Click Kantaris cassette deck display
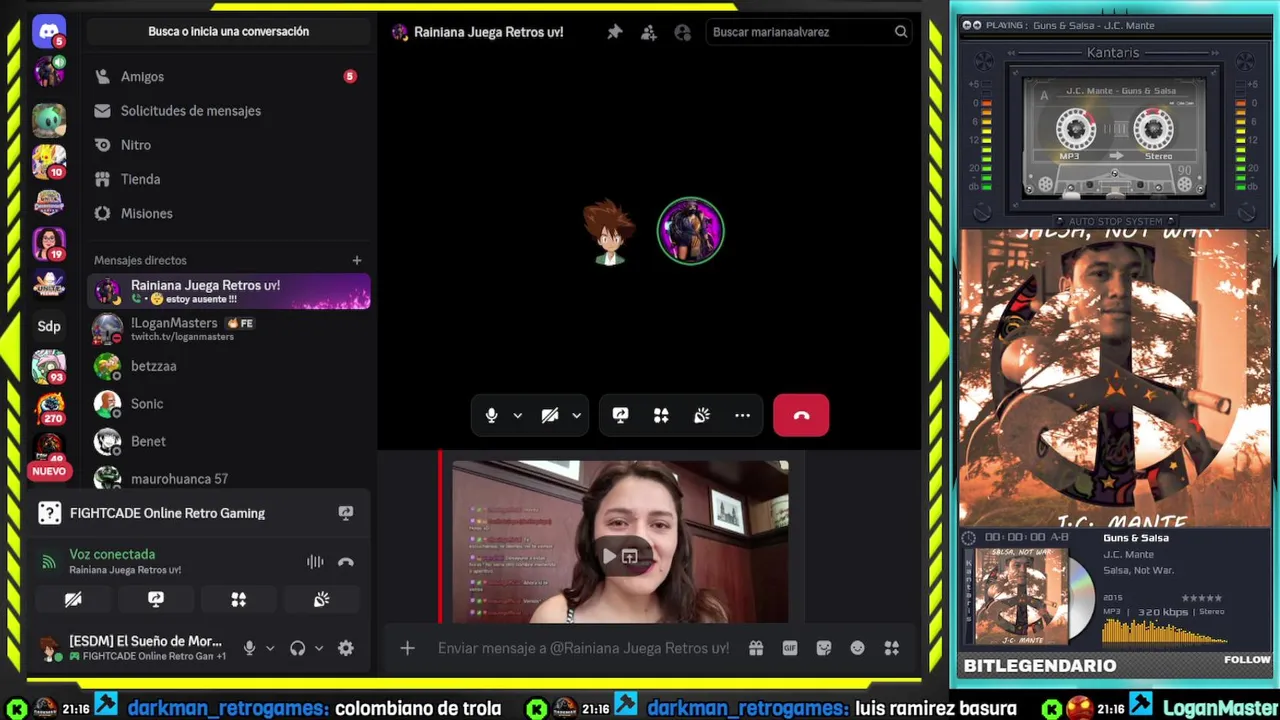Screen dimensions: 1280x720 1115,139
